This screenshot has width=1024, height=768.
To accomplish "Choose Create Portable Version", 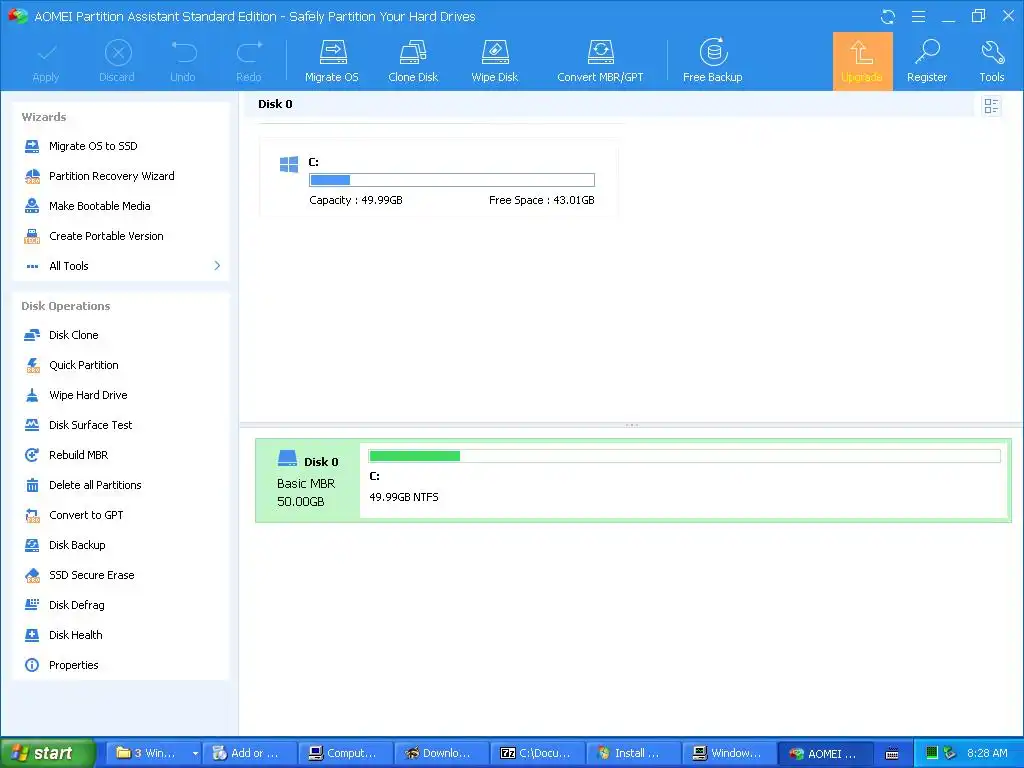I will click(106, 236).
